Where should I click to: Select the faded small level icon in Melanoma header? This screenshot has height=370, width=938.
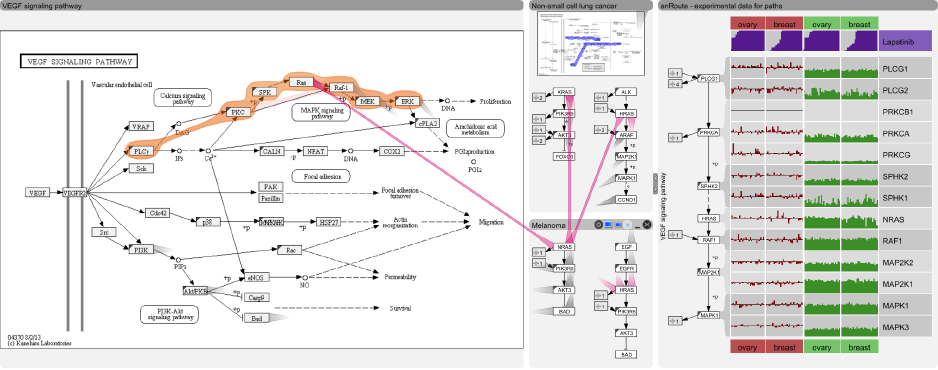[628, 224]
